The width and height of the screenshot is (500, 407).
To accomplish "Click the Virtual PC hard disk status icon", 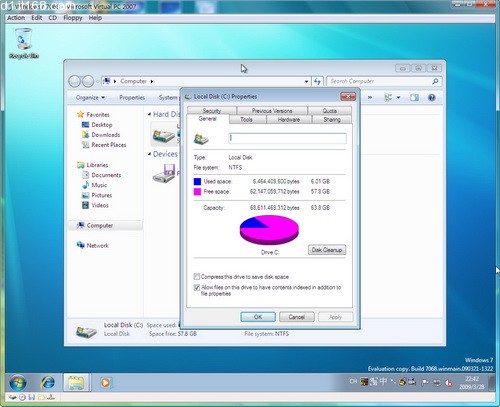I will click(x=13, y=397).
